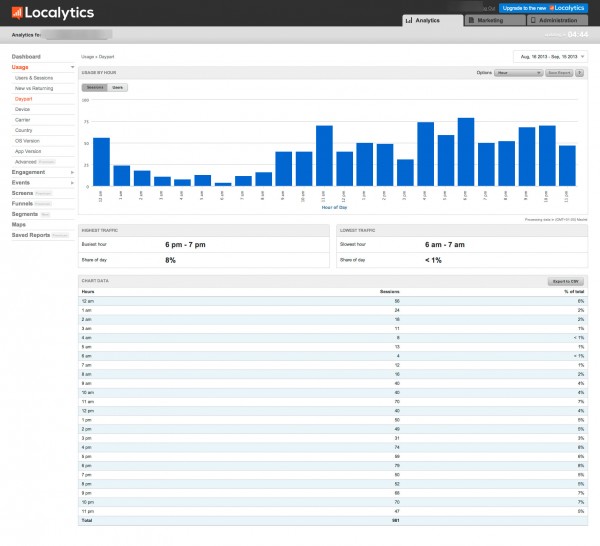Image resolution: width=600 pixels, height=546 pixels.
Task: Click the Save Report button
Action: [x=559, y=73]
